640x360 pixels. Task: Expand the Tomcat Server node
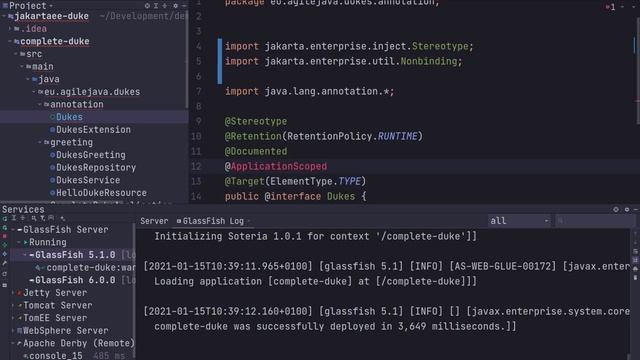coord(13,305)
